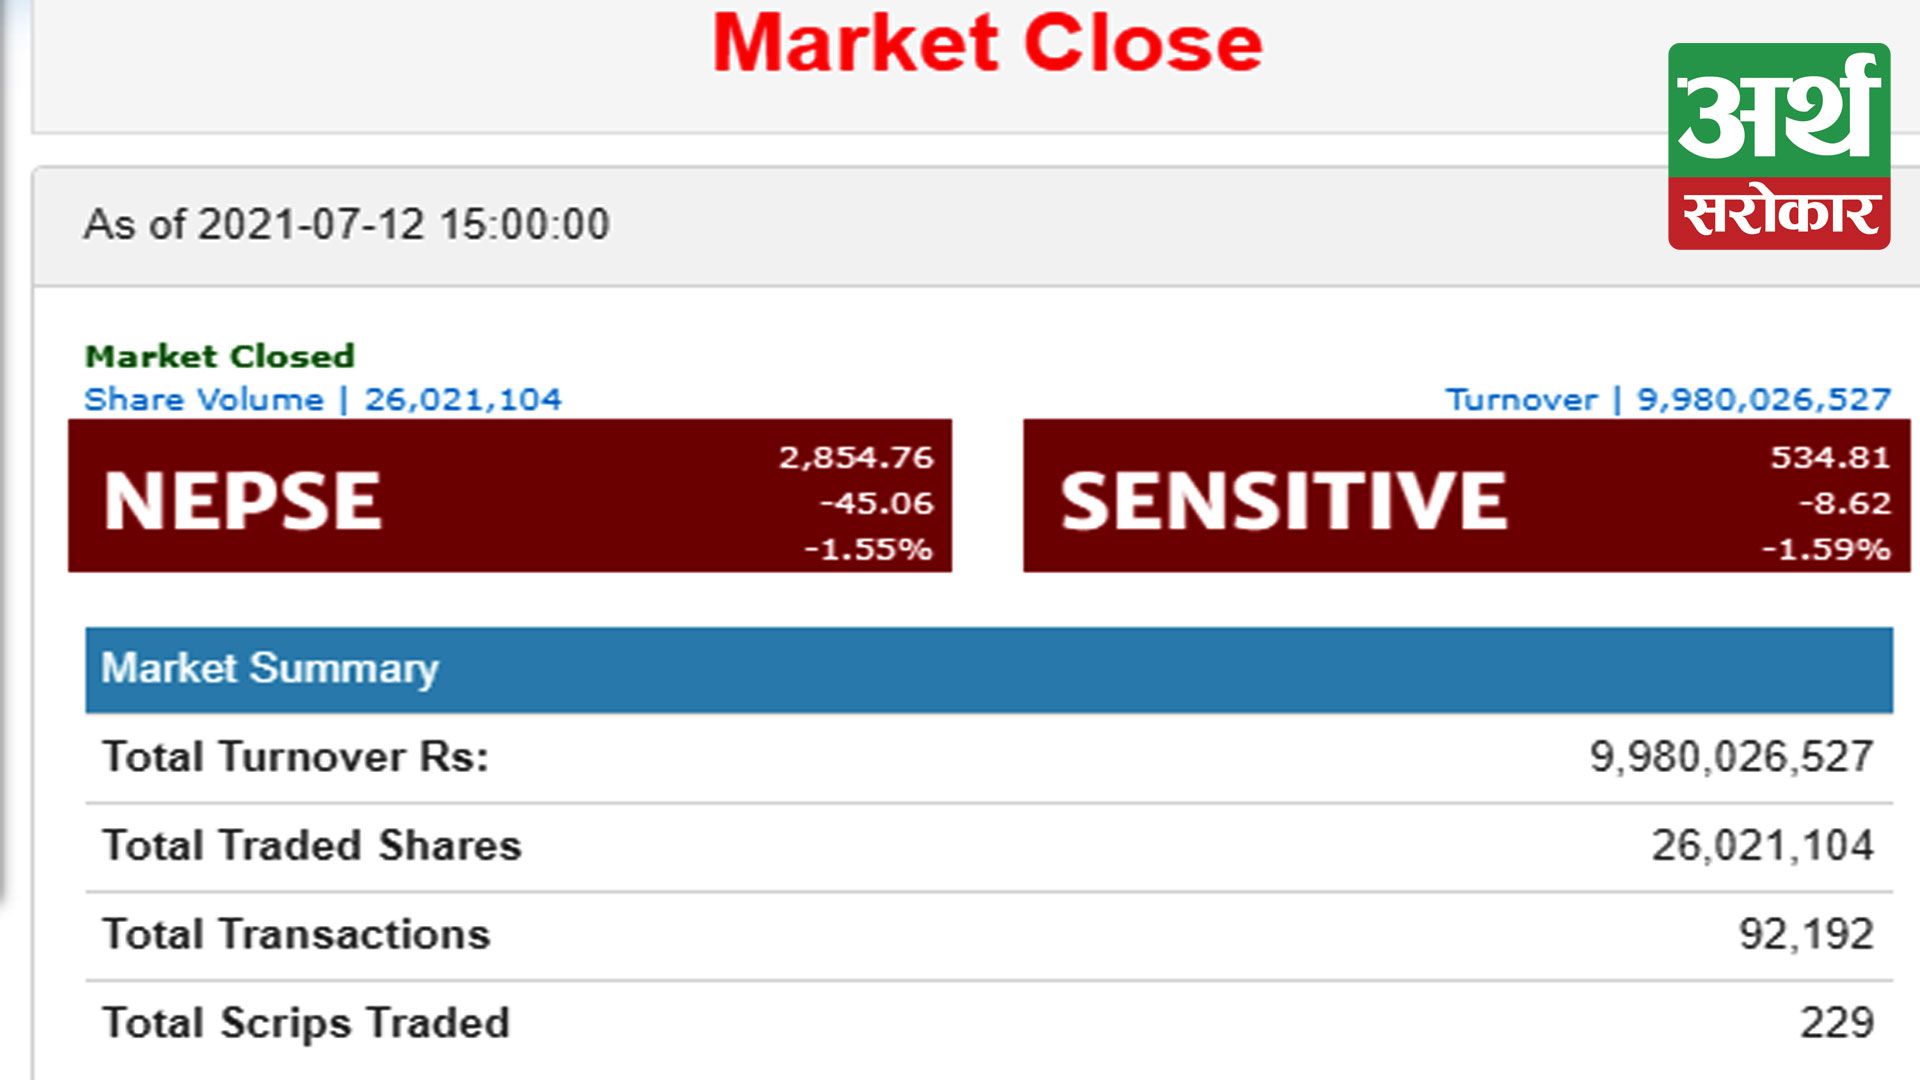Image resolution: width=1920 pixels, height=1080 pixels.
Task: Select the NEPSE index panel
Action: point(510,496)
